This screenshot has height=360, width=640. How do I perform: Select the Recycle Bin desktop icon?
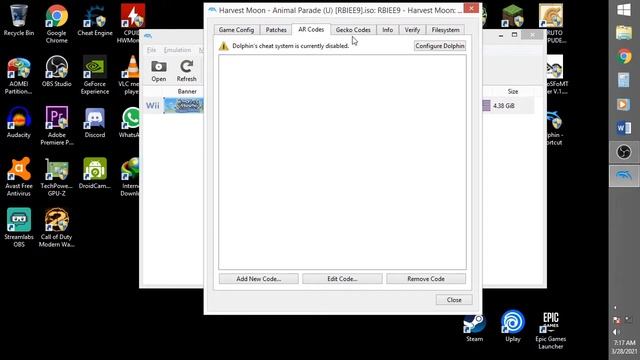[x=19, y=20]
